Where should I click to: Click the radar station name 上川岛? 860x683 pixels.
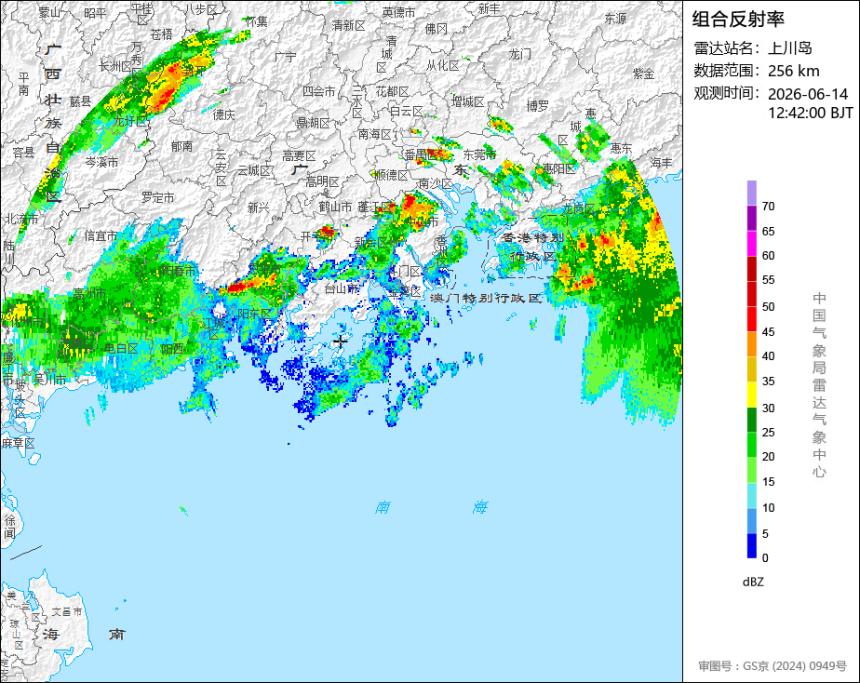[x=789, y=48]
